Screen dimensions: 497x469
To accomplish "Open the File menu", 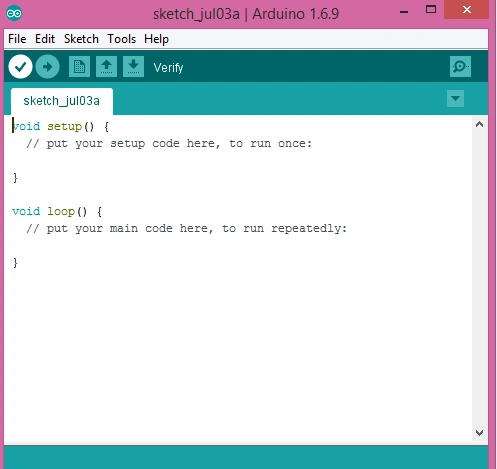I will (17, 39).
